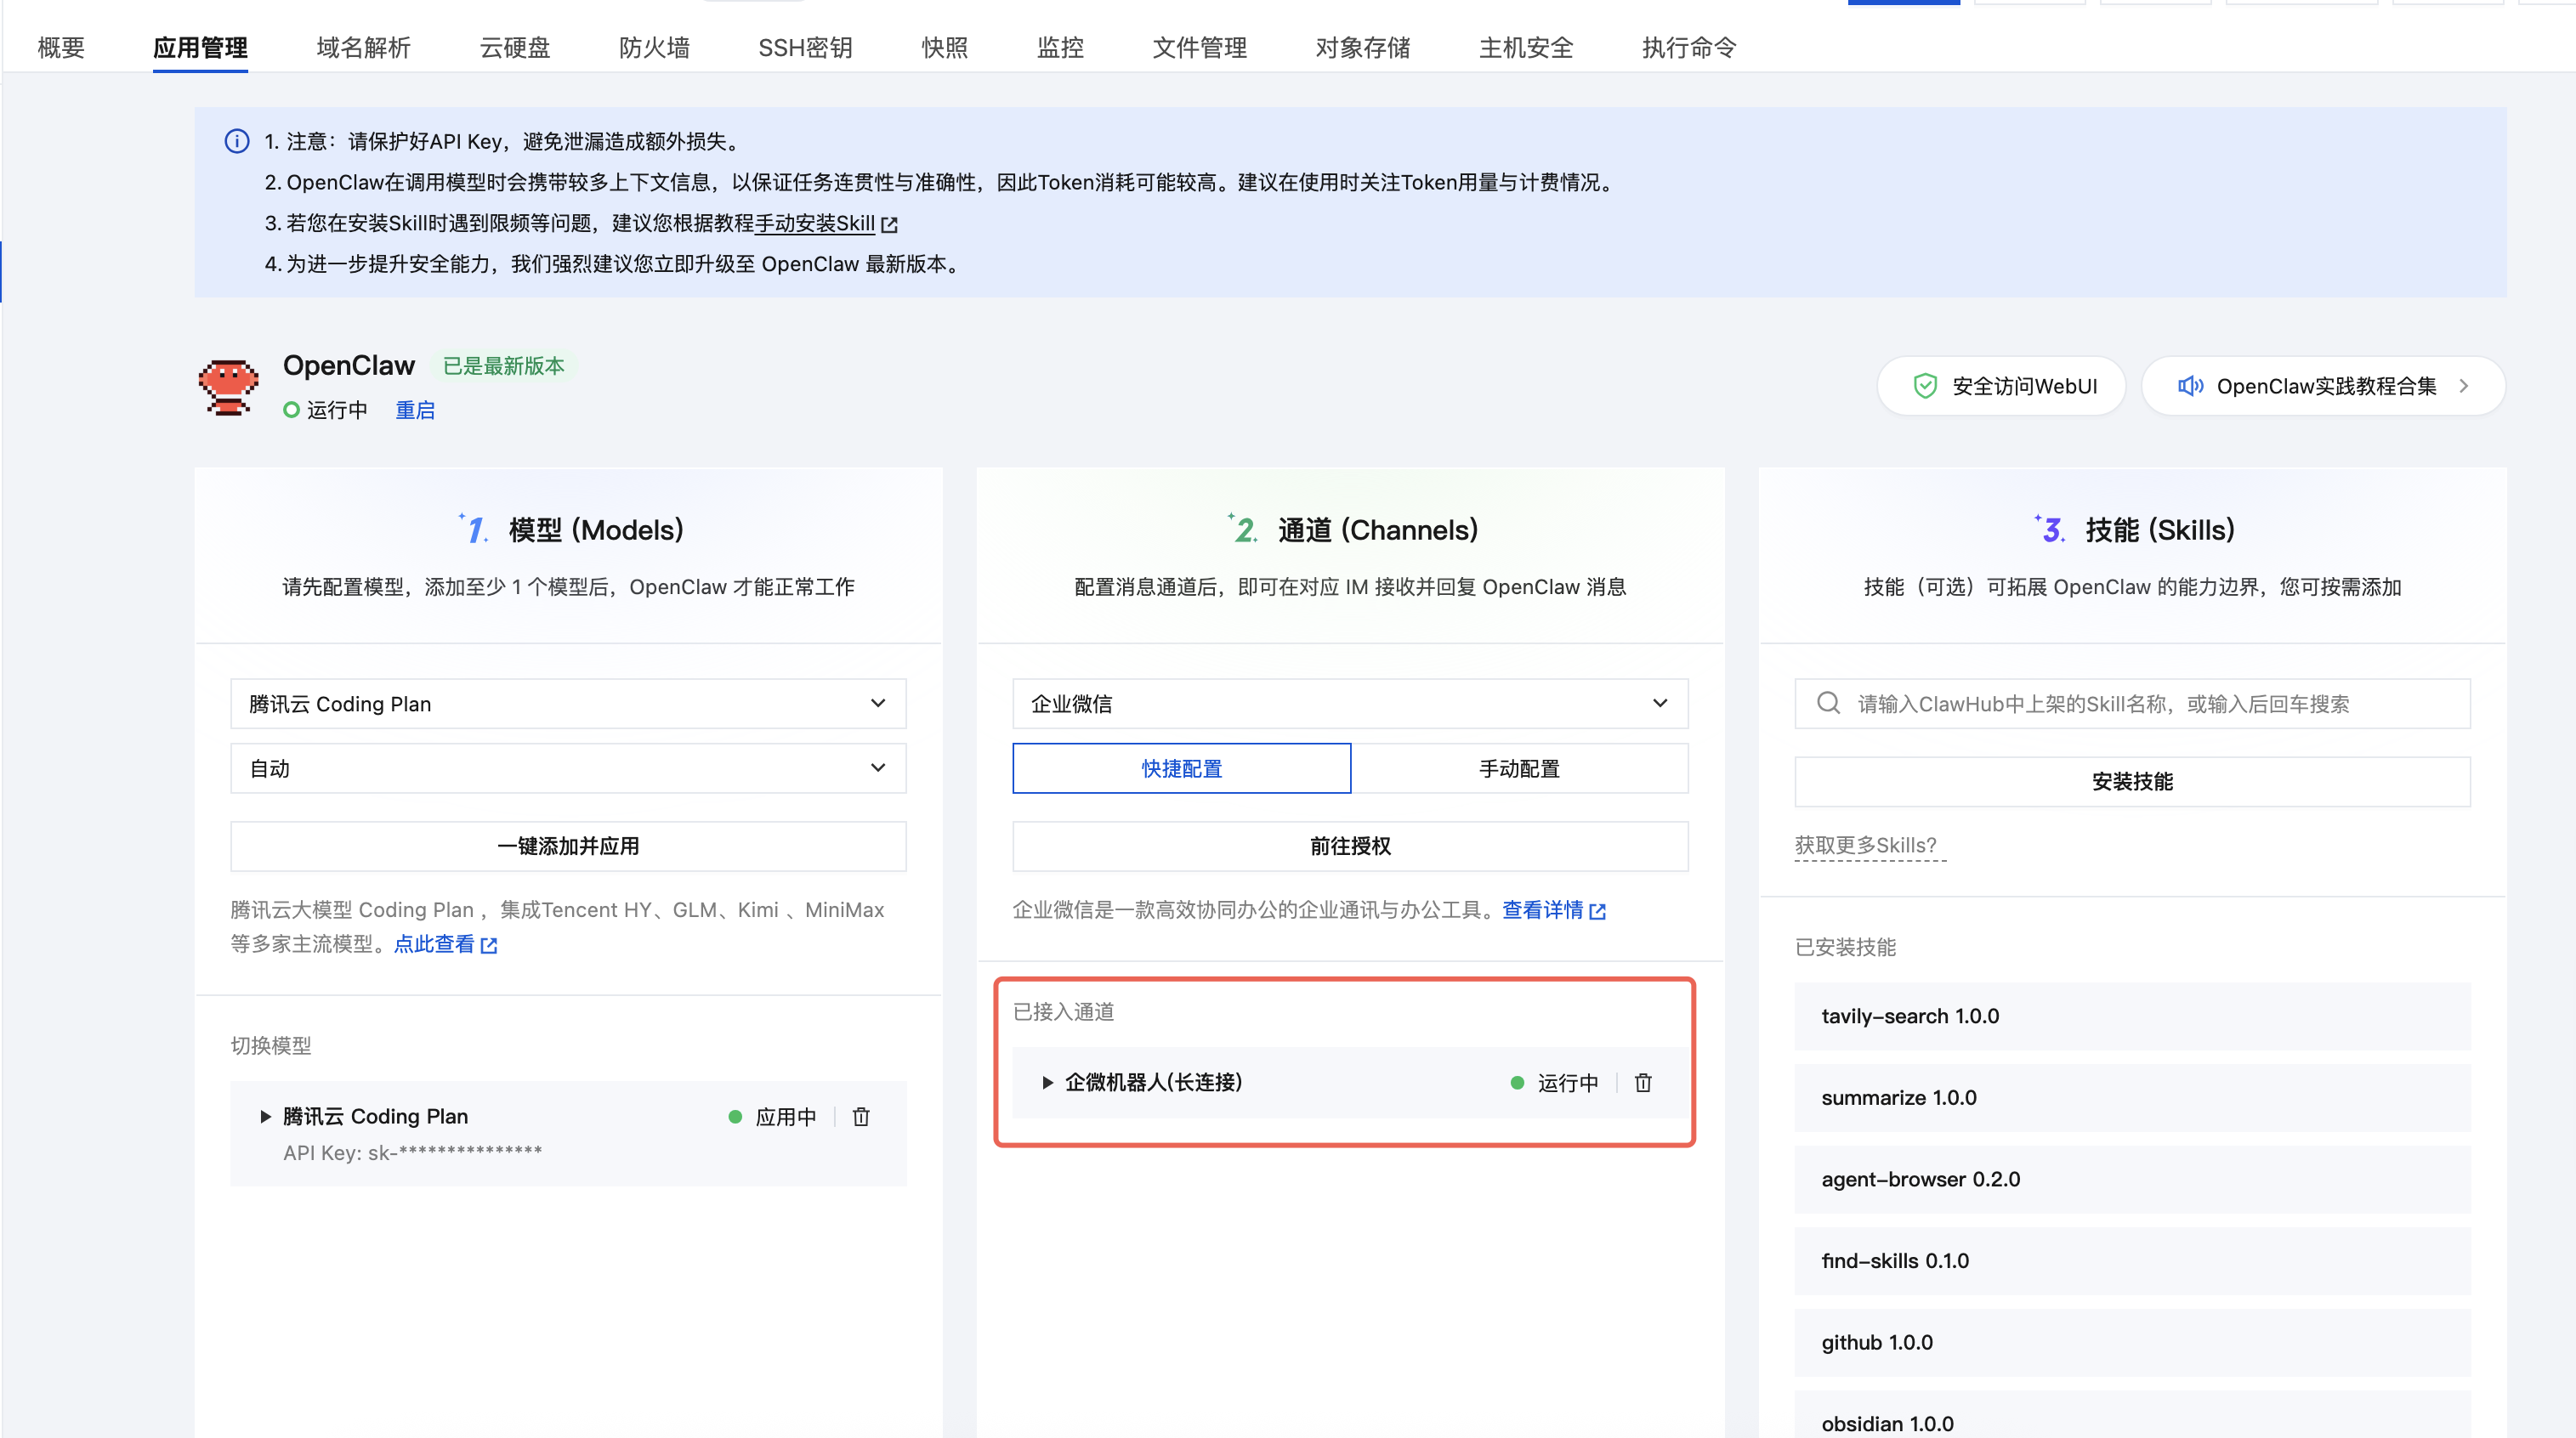Open the 自动 model selection dropdown
This screenshot has width=2576, height=1438.
coord(568,768)
